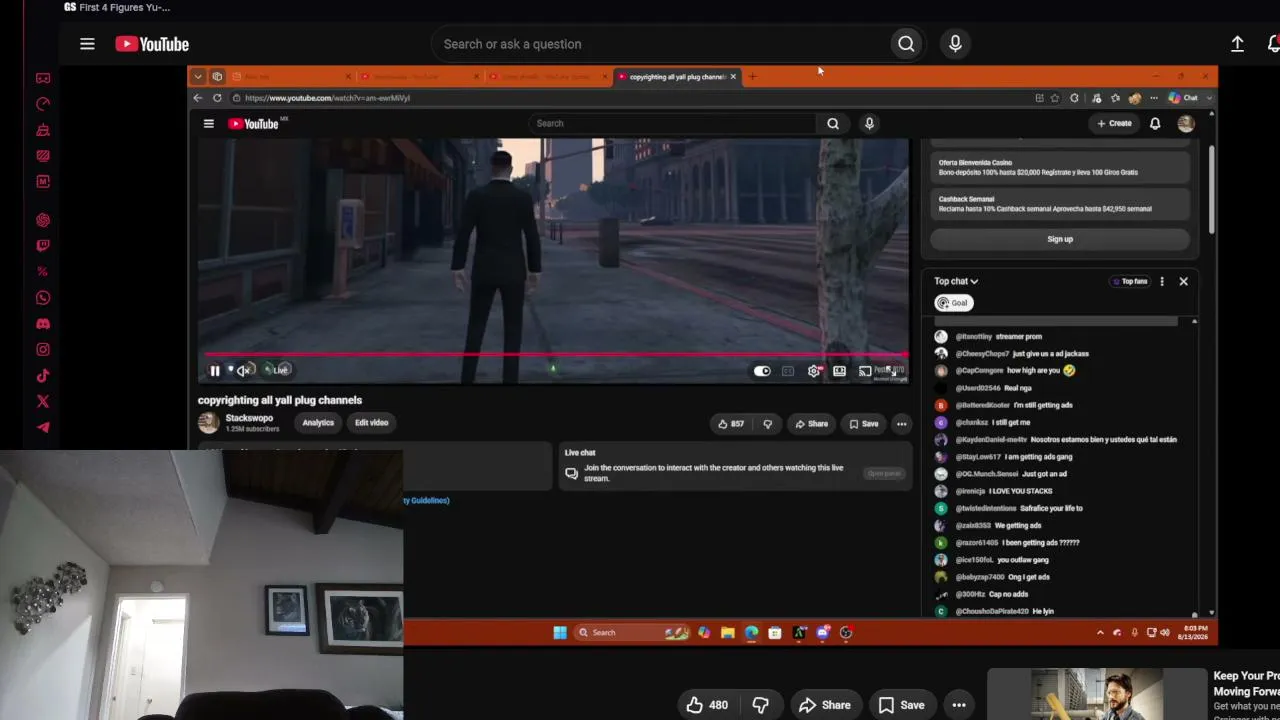Select the 'copyrighting all yall plug channels' browser tab
Screen dimensions: 1280x720
tap(676, 77)
